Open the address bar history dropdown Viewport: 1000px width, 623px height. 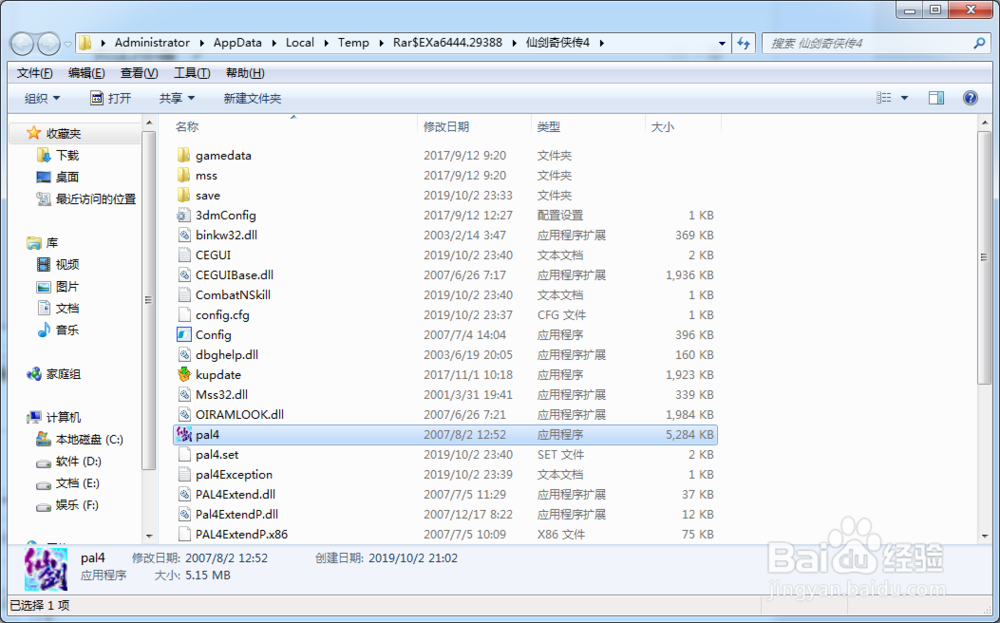coord(722,43)
